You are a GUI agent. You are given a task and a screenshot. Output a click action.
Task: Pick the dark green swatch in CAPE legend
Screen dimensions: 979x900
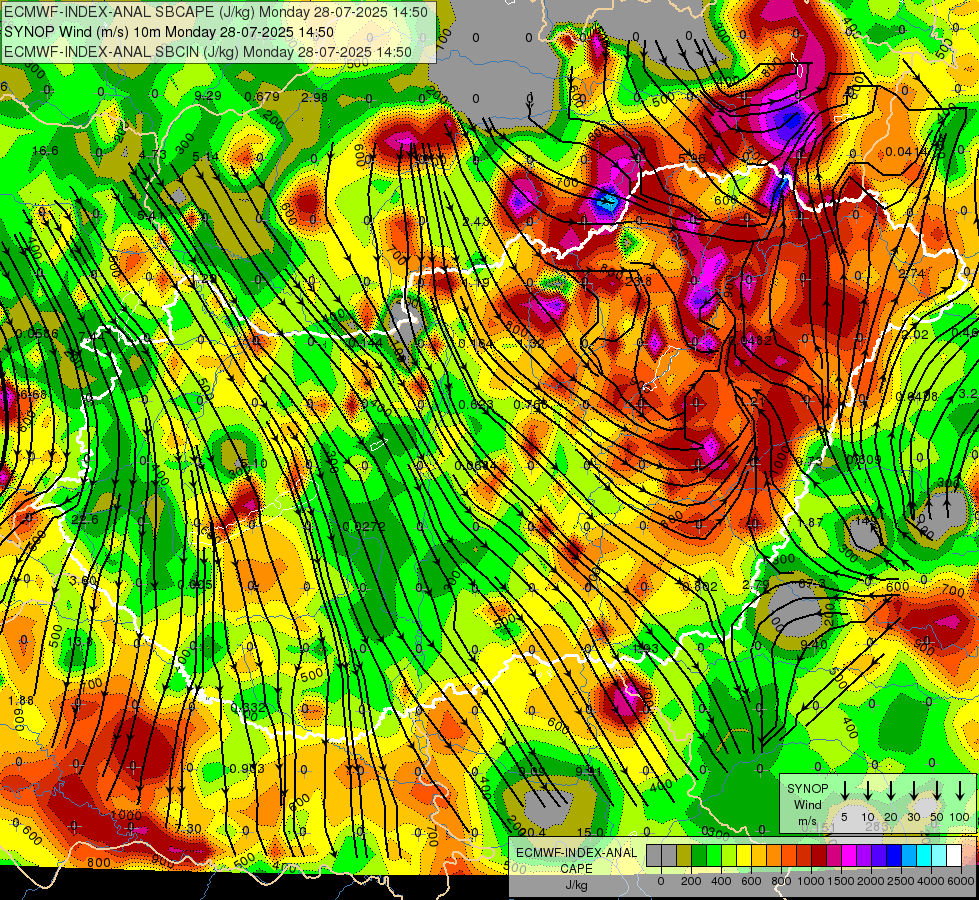[699, 856]
